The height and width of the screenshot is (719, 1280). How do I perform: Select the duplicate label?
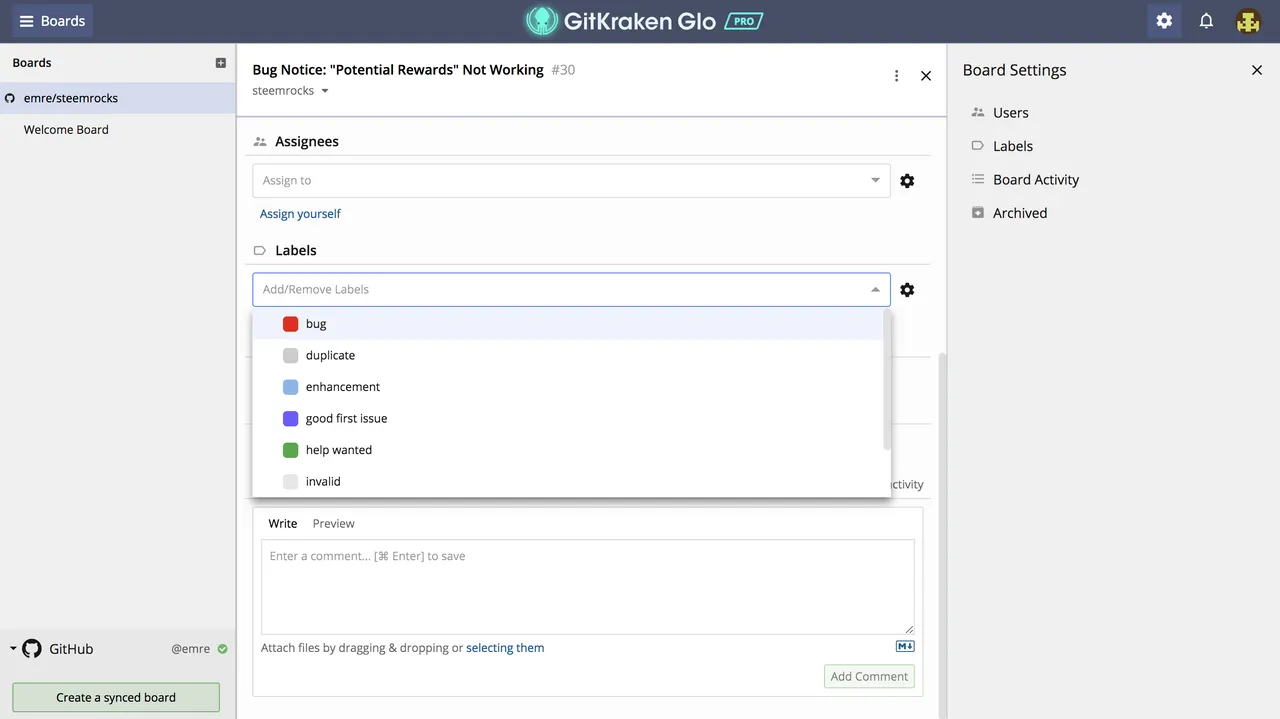pyautogui.click(x=568, y=355)
